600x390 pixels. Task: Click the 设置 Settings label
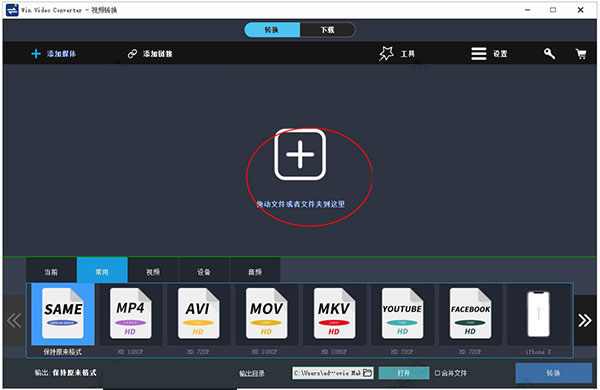[500, 54]
